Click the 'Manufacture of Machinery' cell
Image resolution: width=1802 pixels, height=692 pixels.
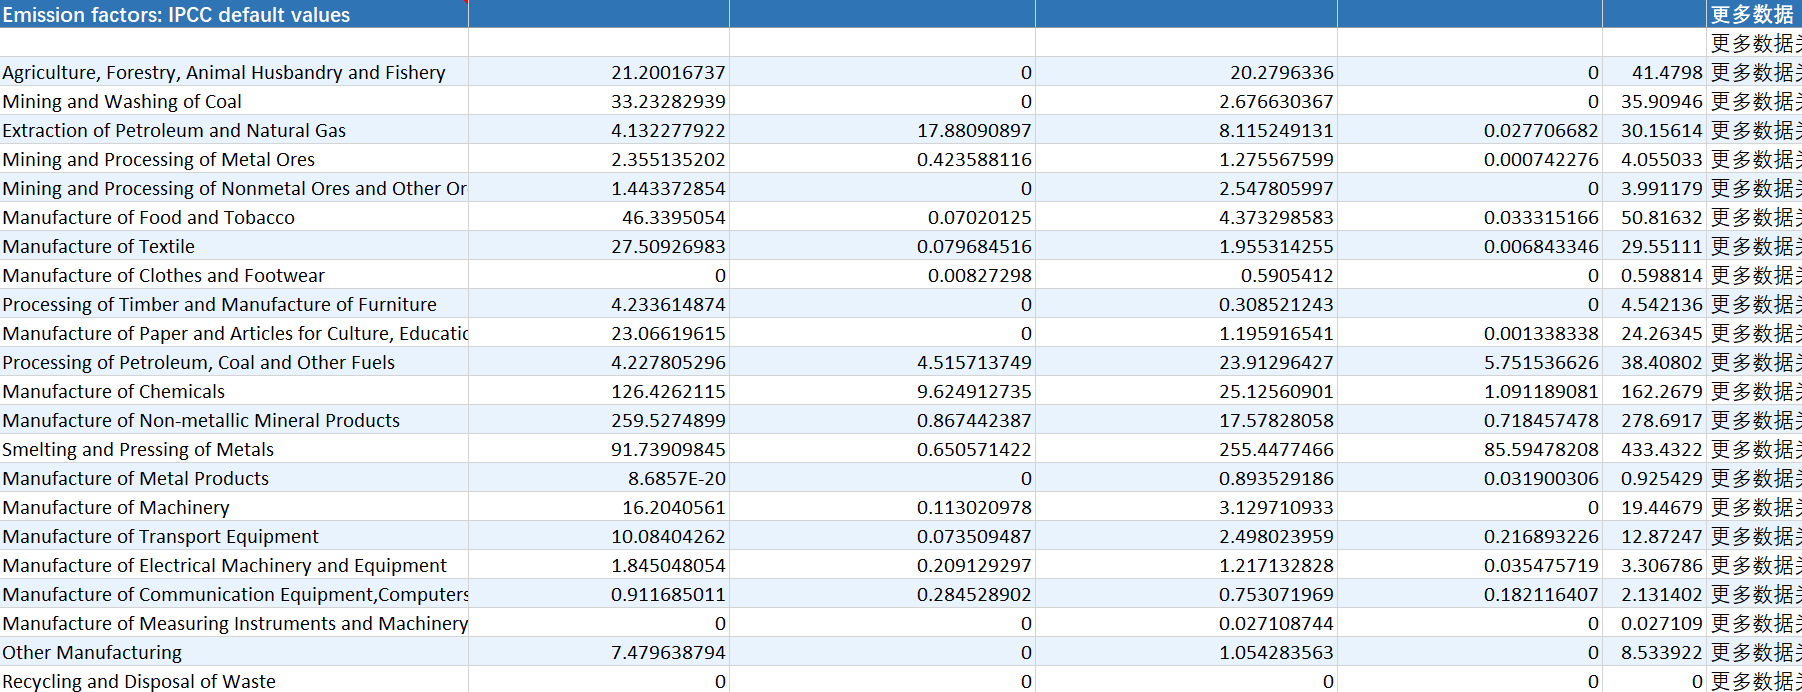(x=234, y=507)
